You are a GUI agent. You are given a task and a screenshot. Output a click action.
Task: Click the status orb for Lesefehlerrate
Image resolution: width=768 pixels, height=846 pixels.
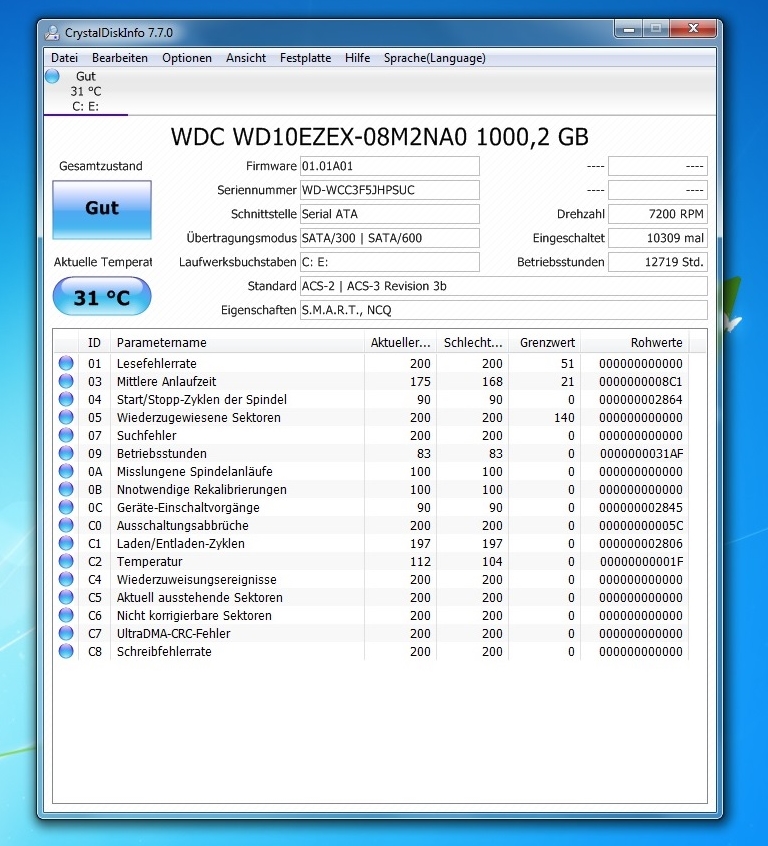tap(66, 363)
